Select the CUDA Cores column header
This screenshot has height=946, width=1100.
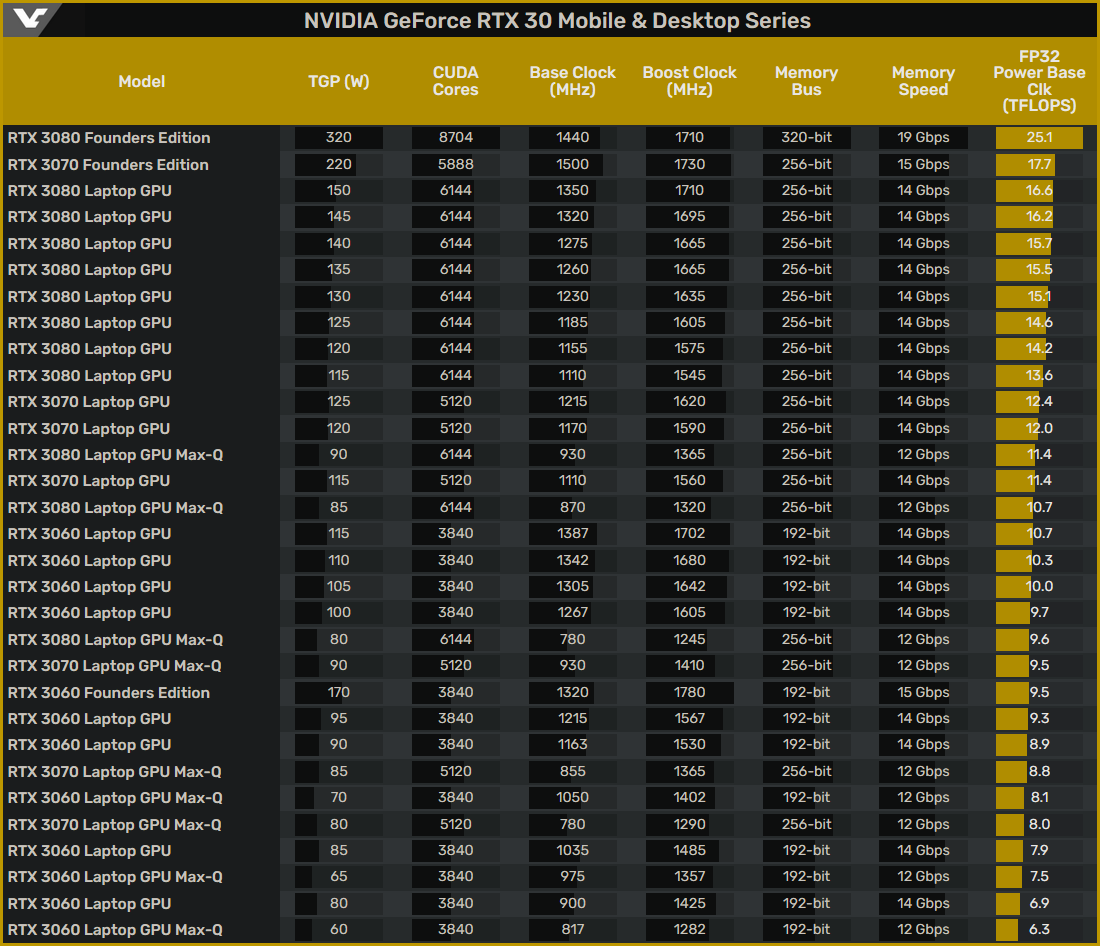(x=455, y=81)
